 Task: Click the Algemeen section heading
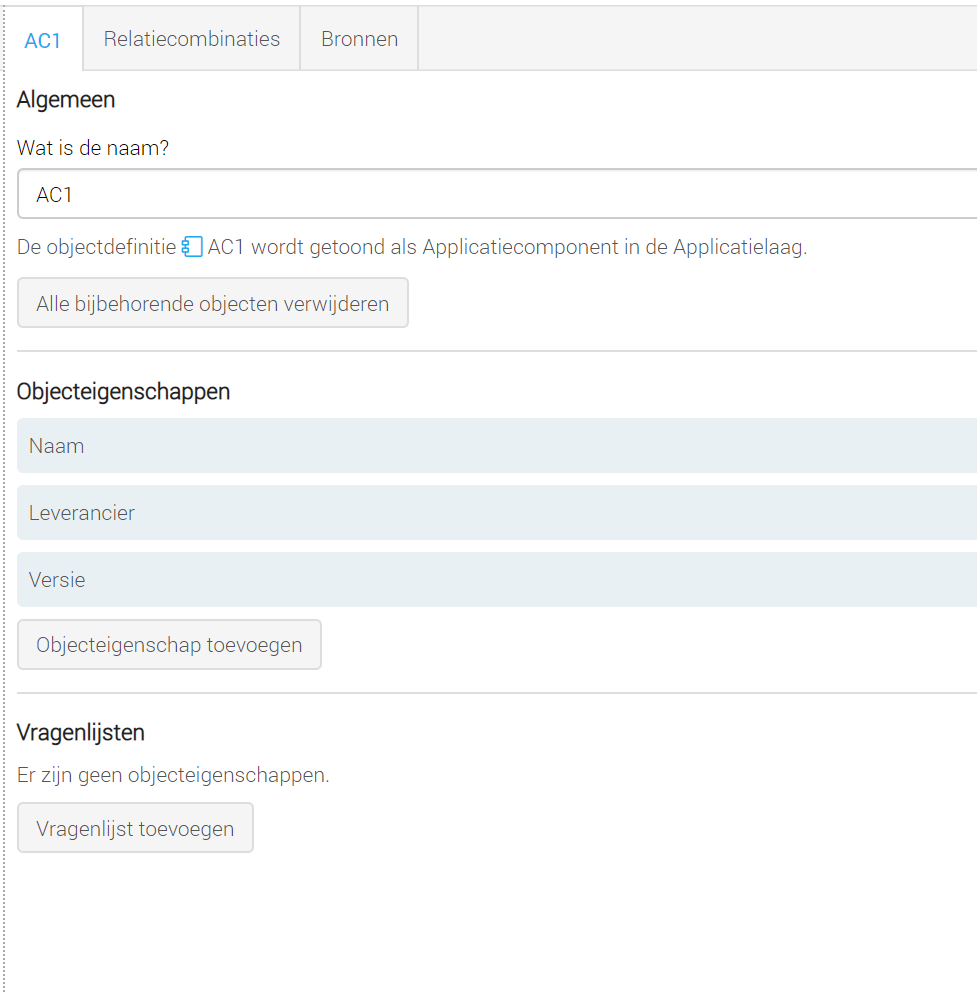coord(66,100)
